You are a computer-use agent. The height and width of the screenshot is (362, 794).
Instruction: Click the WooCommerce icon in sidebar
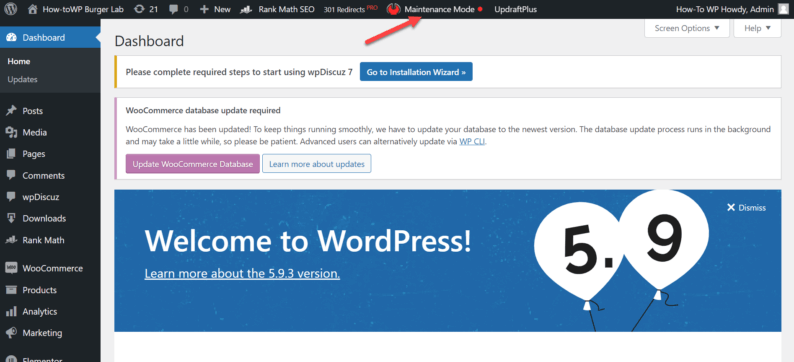coord(11,268)
